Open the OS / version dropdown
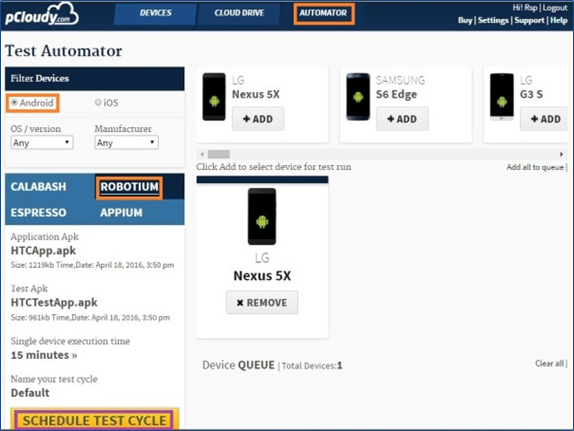Screen dimensions: 574x431 [x=42, y=142]
